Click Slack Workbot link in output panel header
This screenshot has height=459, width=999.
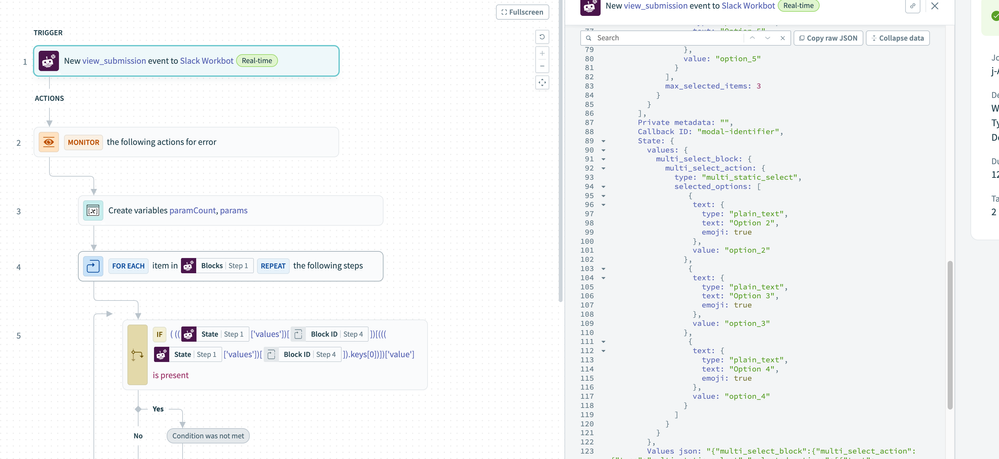click(x=749, y=6)
